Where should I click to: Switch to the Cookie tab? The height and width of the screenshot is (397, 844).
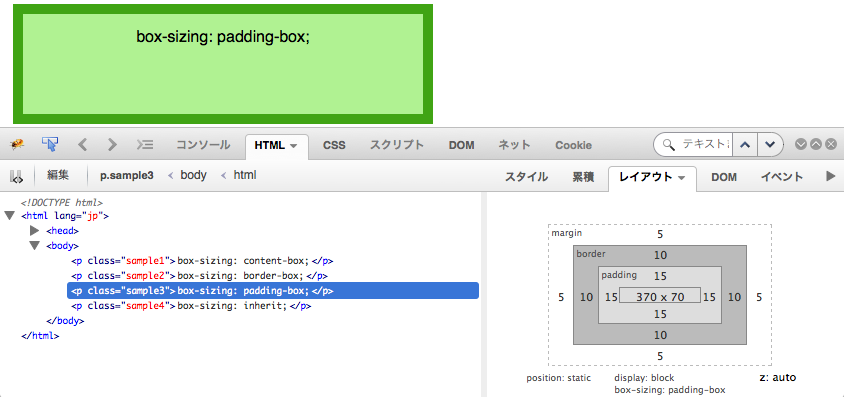point(573,145)
